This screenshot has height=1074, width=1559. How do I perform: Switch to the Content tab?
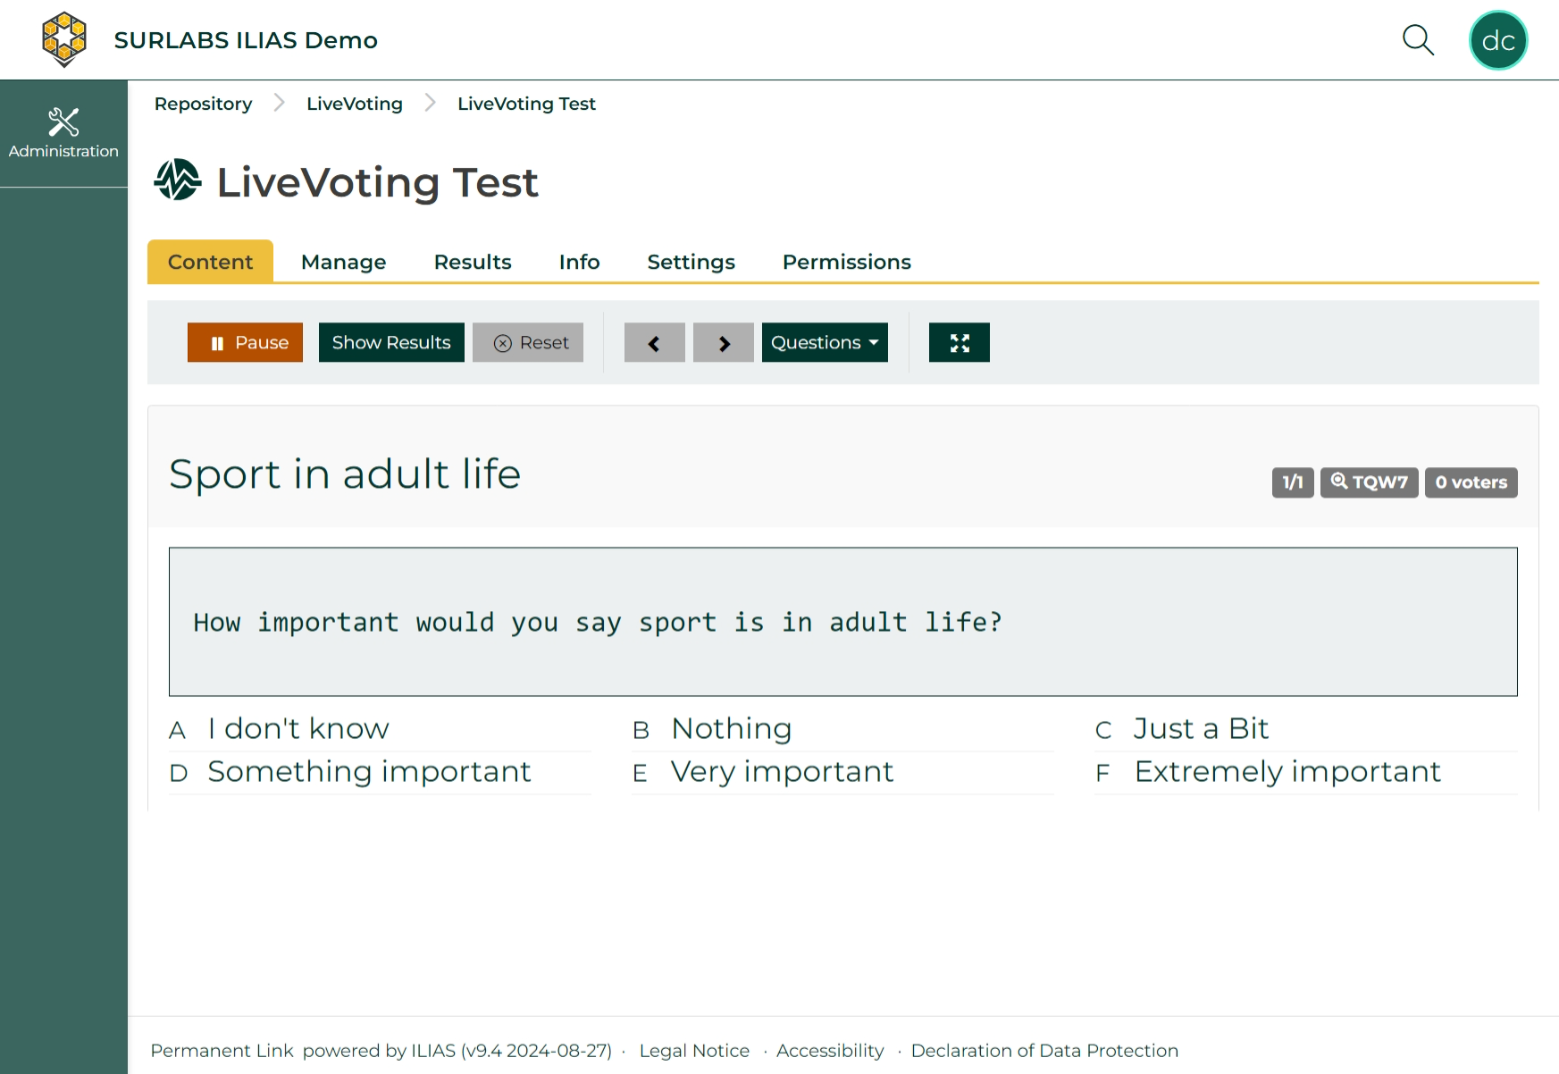(x=210, y=262)
